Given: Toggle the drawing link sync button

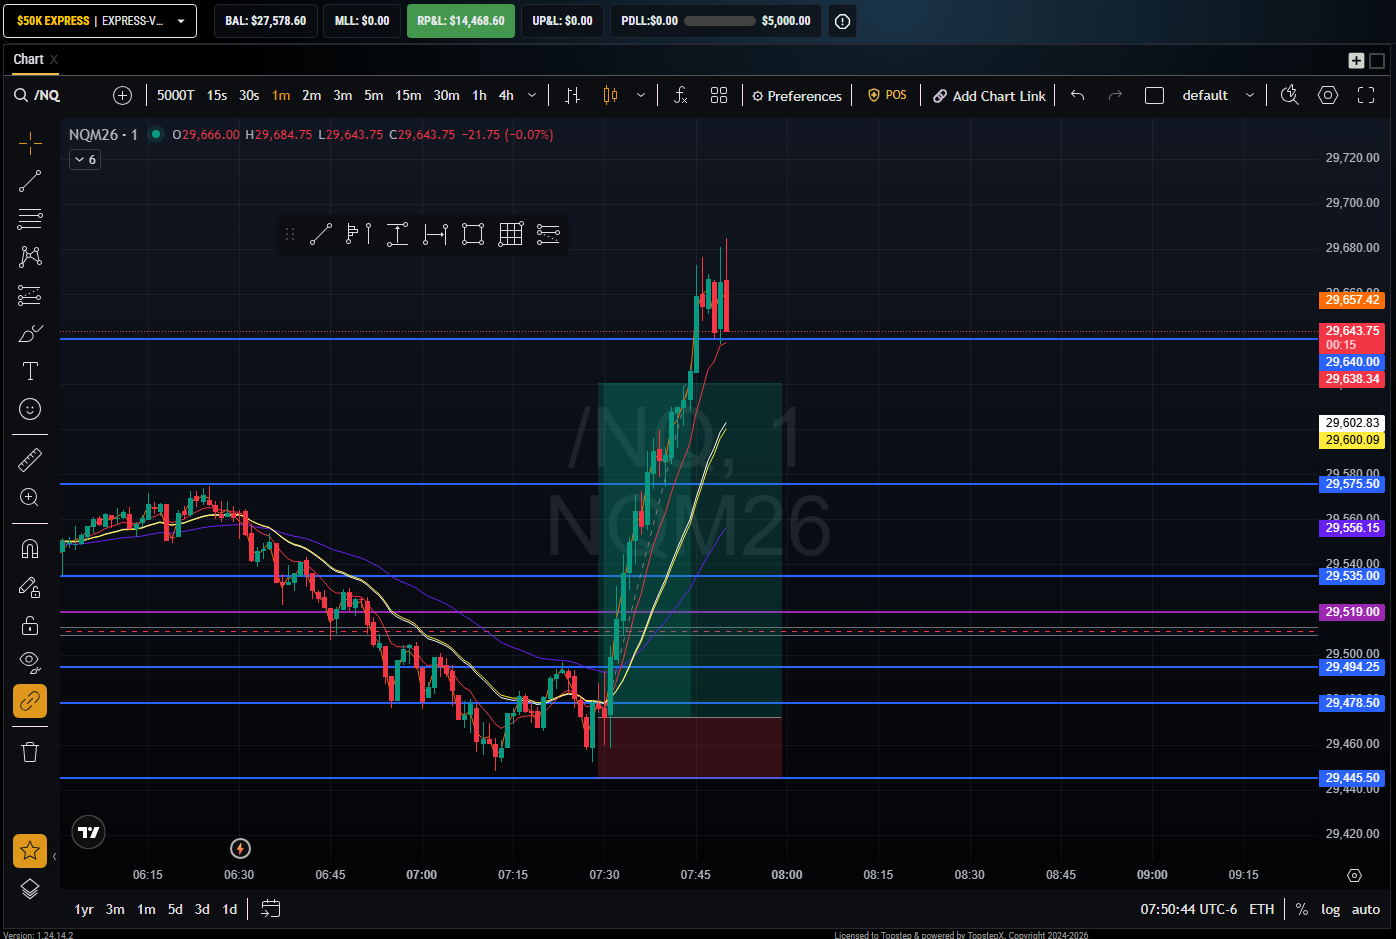Looking at the screenshot, I should [x=30, y=701].
